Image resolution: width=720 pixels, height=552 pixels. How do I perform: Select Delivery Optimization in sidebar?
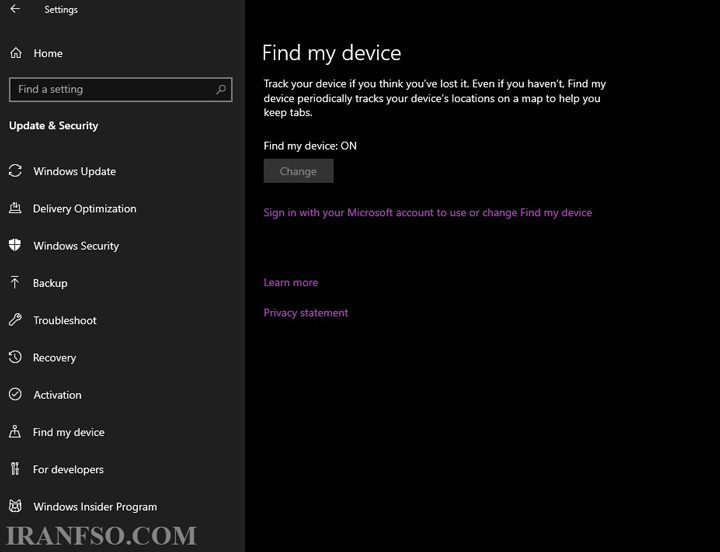click(84, 208)
